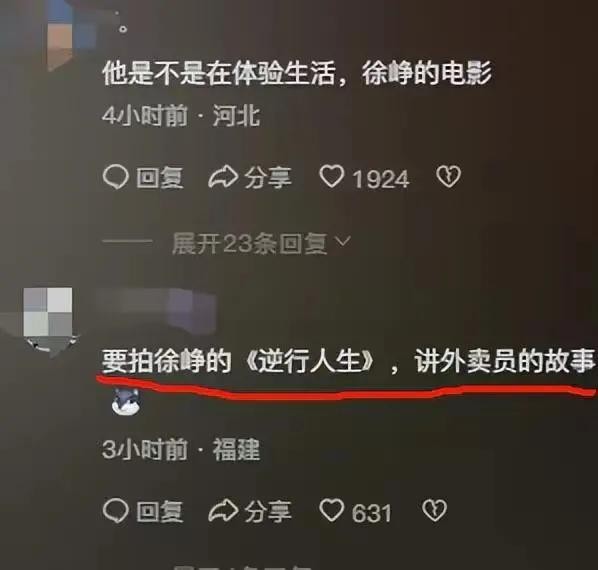Tap blurred username of second commenter

(x=156, y=309)
